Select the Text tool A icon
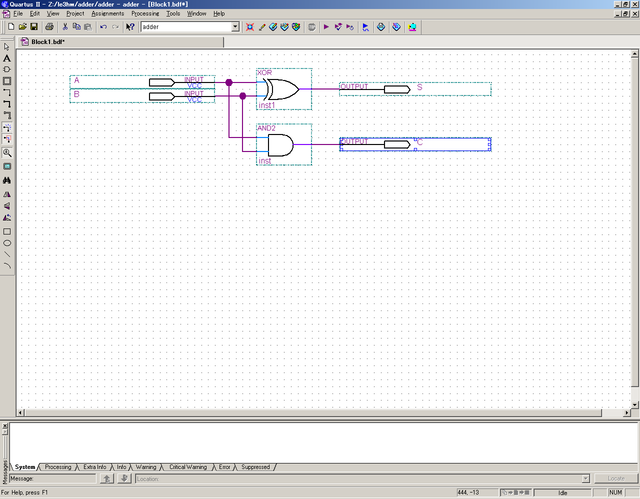The image size is (640, 499). tap(7, 58)
